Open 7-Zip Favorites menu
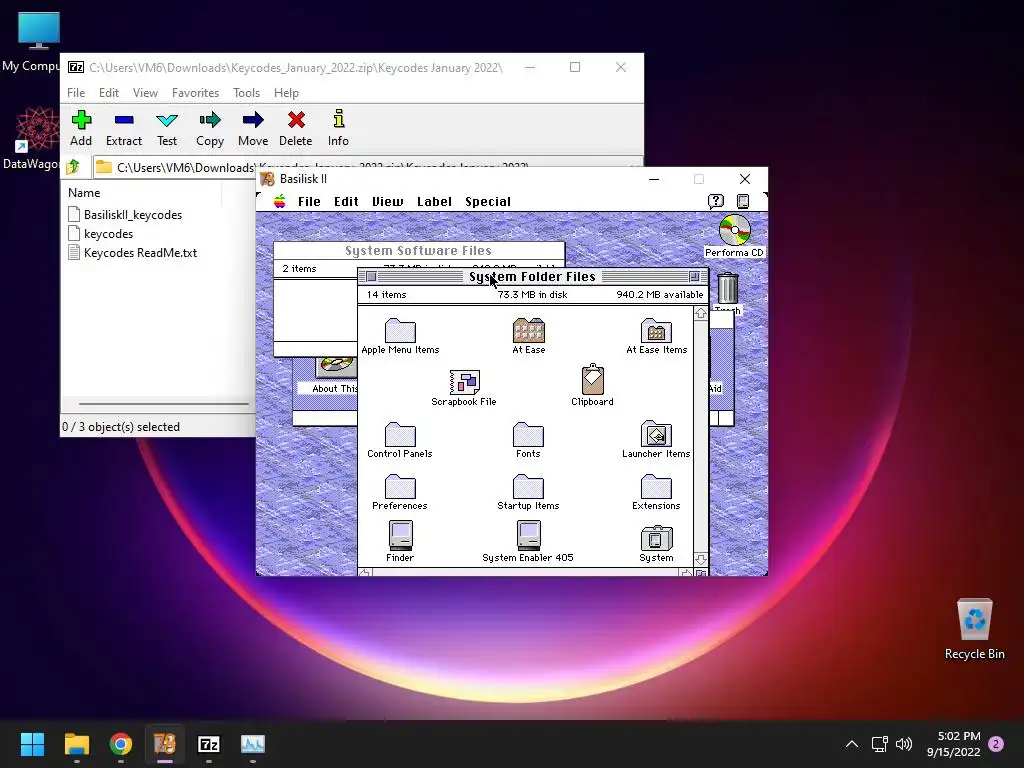 click(x=195, y=93)
